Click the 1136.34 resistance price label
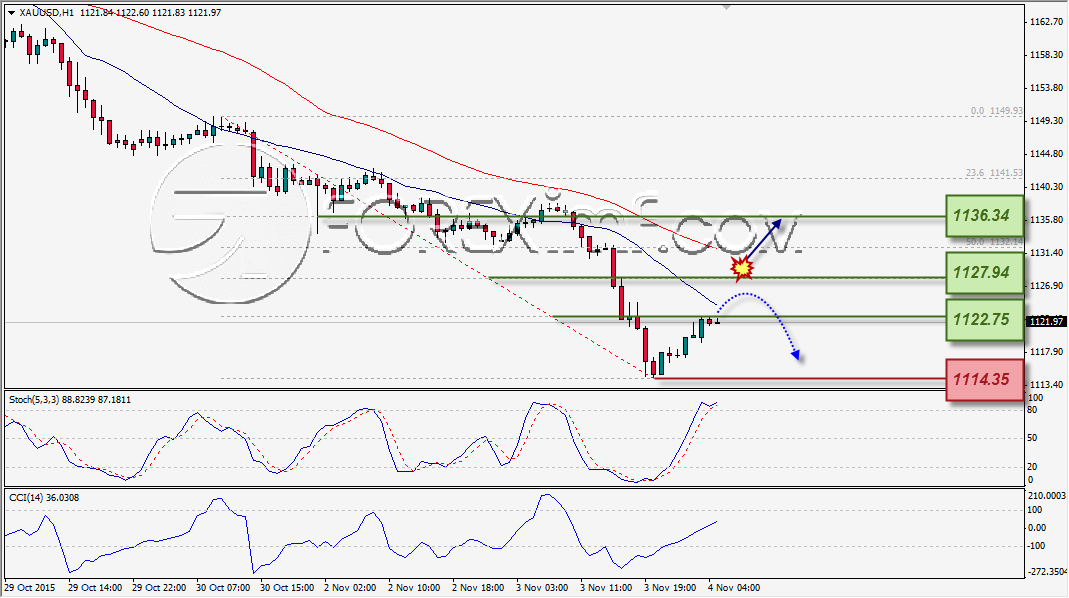 (984, 216)
